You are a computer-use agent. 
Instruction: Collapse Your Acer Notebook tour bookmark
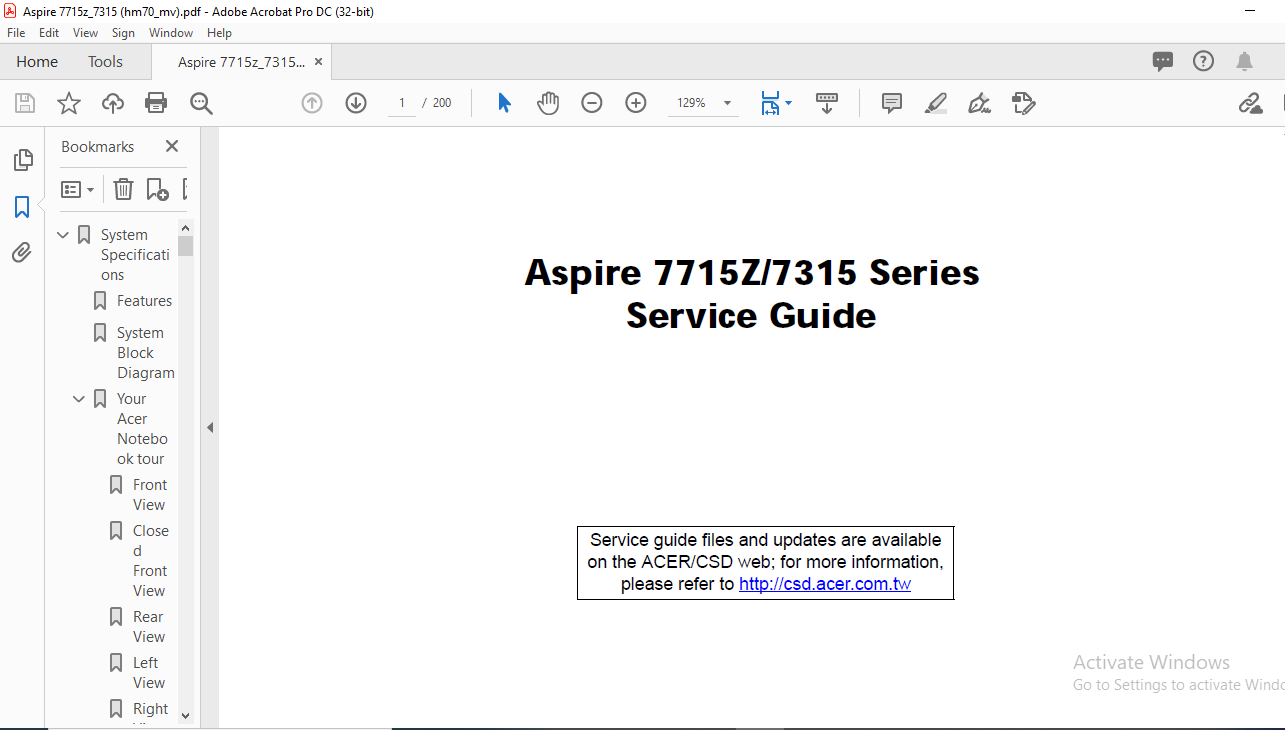coord(79,399)
